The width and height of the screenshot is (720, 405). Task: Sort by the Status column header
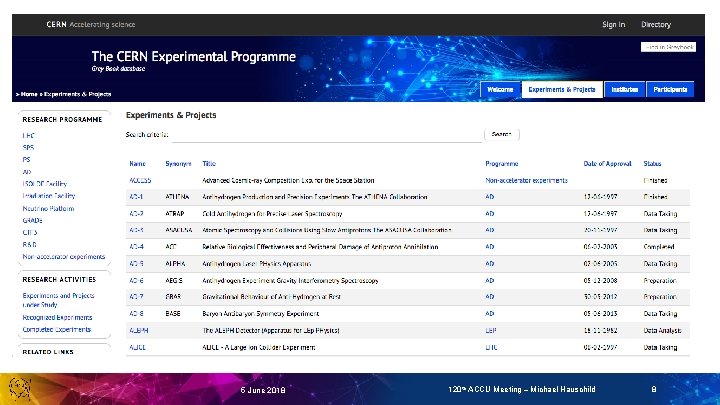click(652, 163)
